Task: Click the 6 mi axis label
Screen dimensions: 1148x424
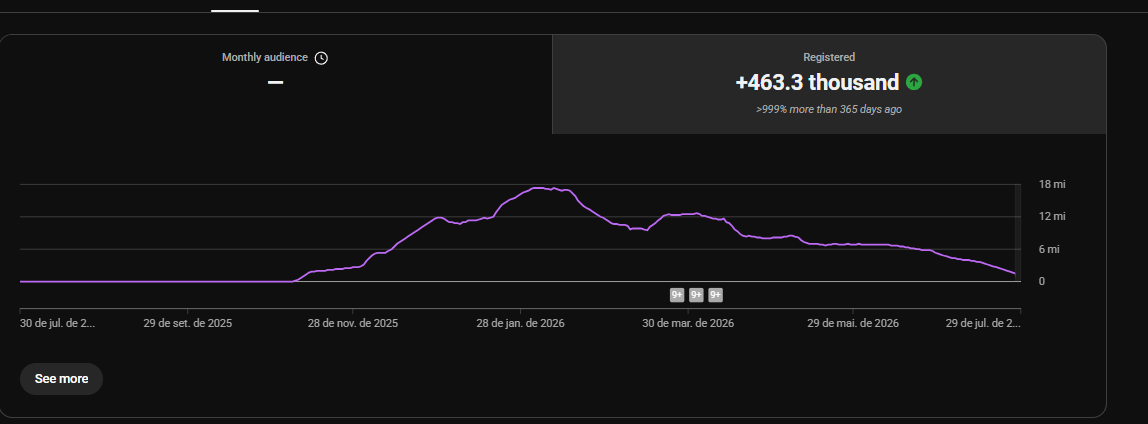Action: [x=1049, y=249]
